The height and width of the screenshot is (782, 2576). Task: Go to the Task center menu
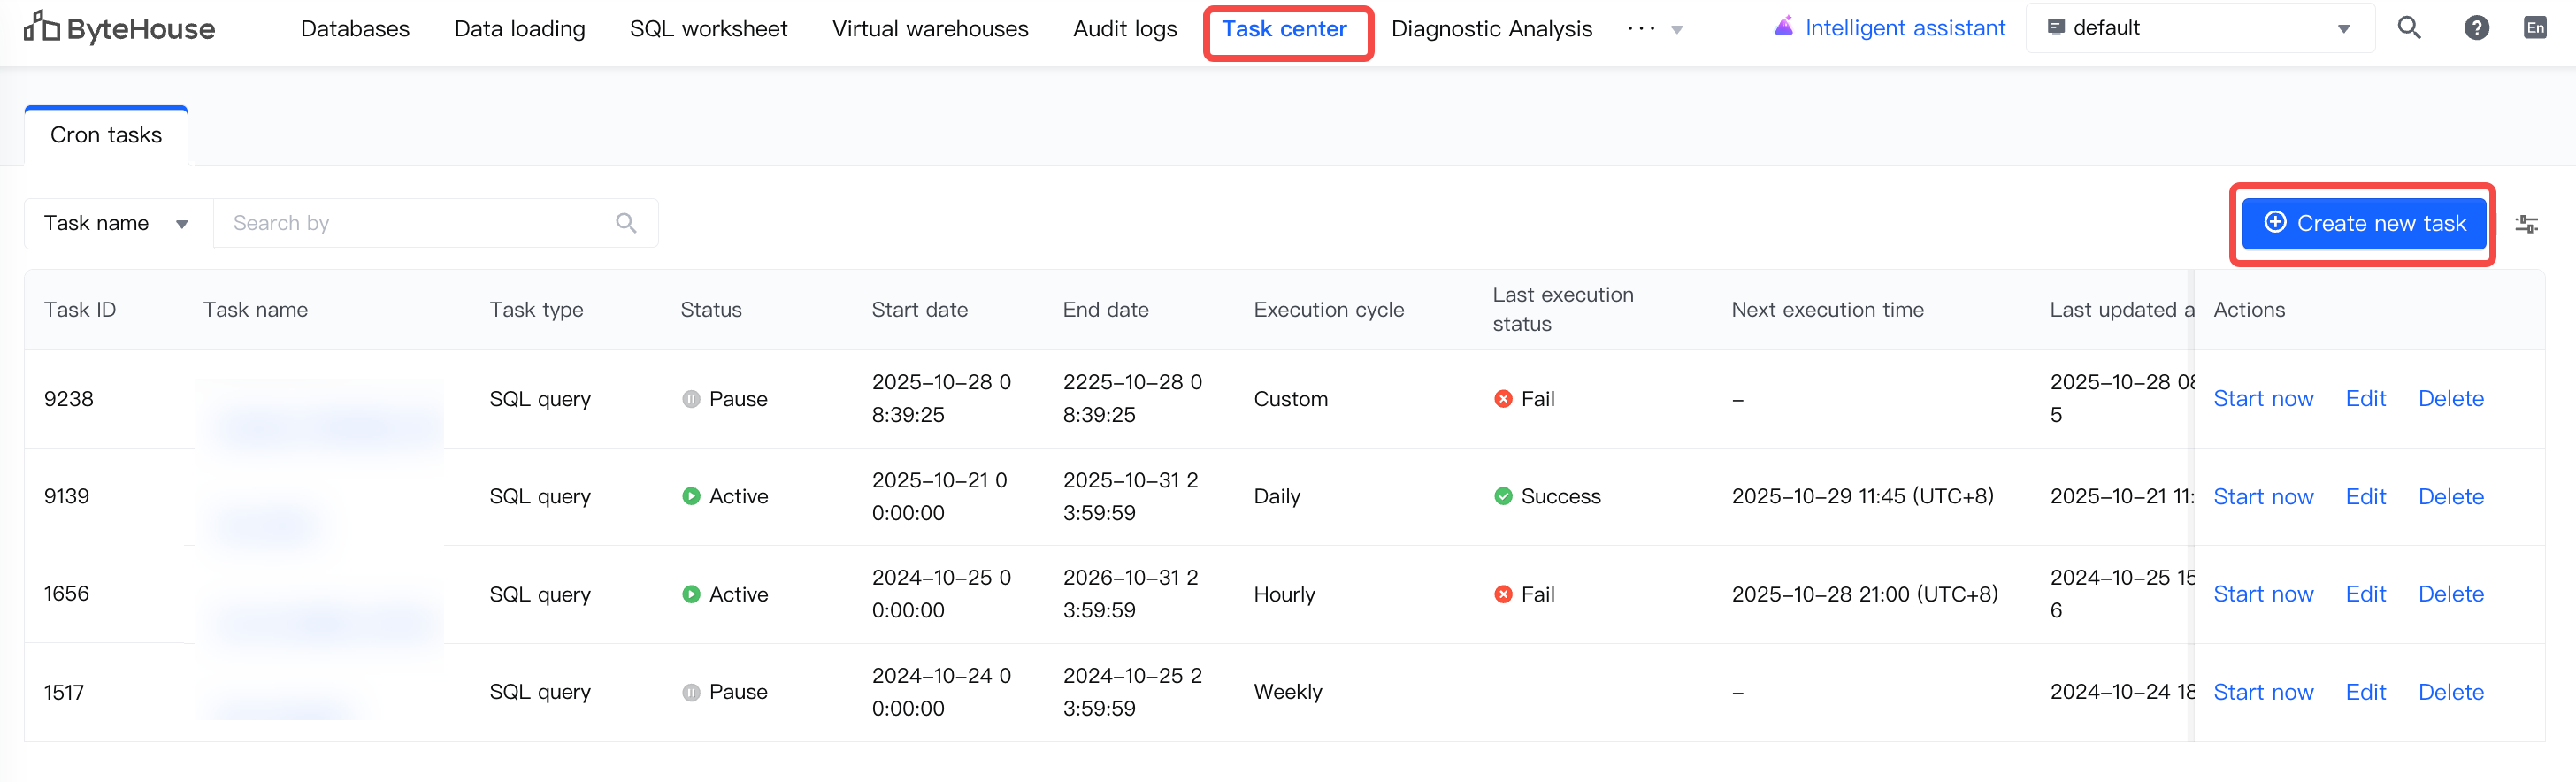click(1284, 29)
